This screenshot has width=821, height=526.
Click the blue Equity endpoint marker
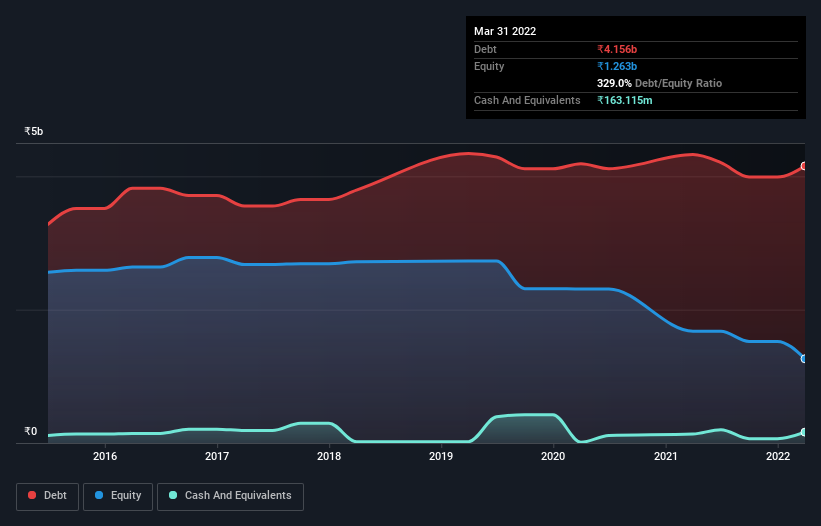[x=804, y=359]
